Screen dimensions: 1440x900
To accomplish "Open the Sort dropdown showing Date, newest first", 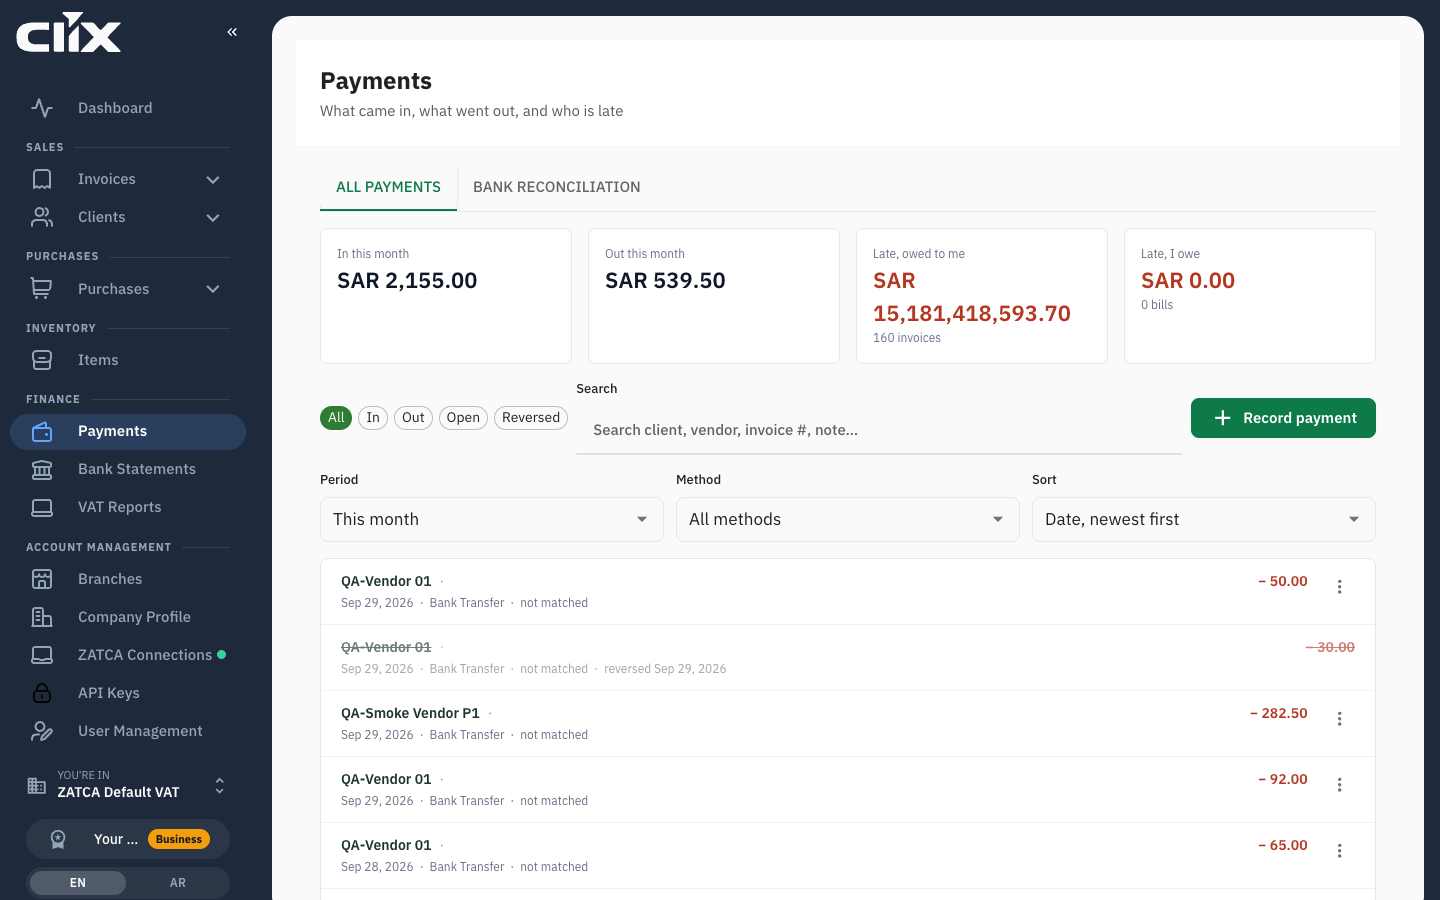I will pyautogui.click(x=1204, y=520).
